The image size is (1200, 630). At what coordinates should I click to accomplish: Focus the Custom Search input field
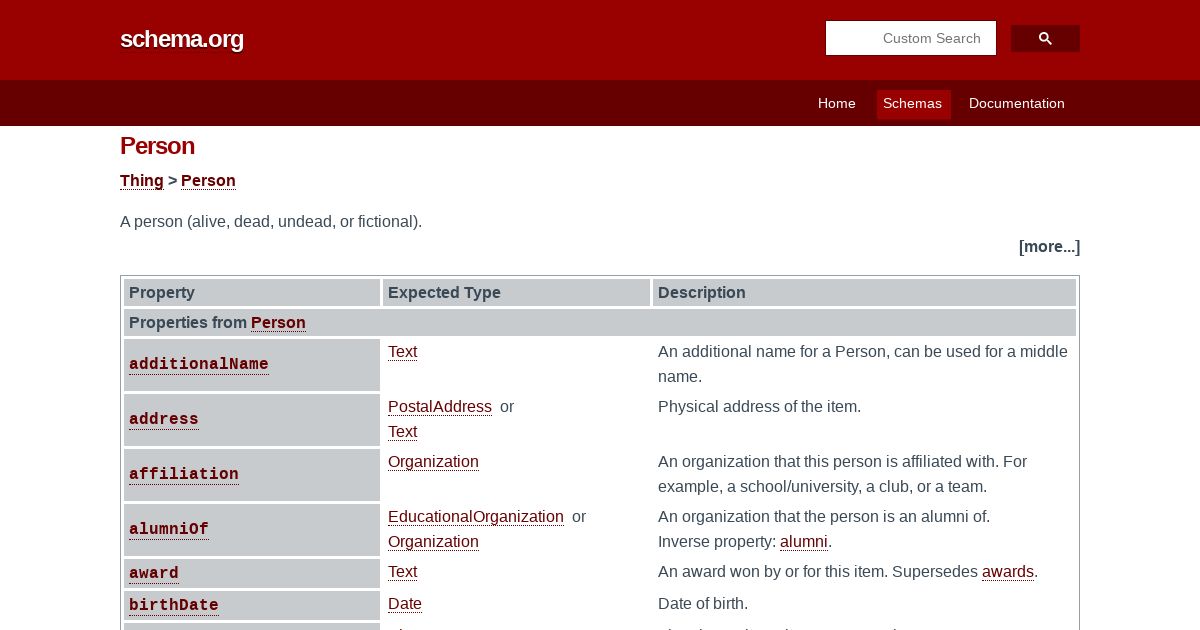(x=911, y=38)
